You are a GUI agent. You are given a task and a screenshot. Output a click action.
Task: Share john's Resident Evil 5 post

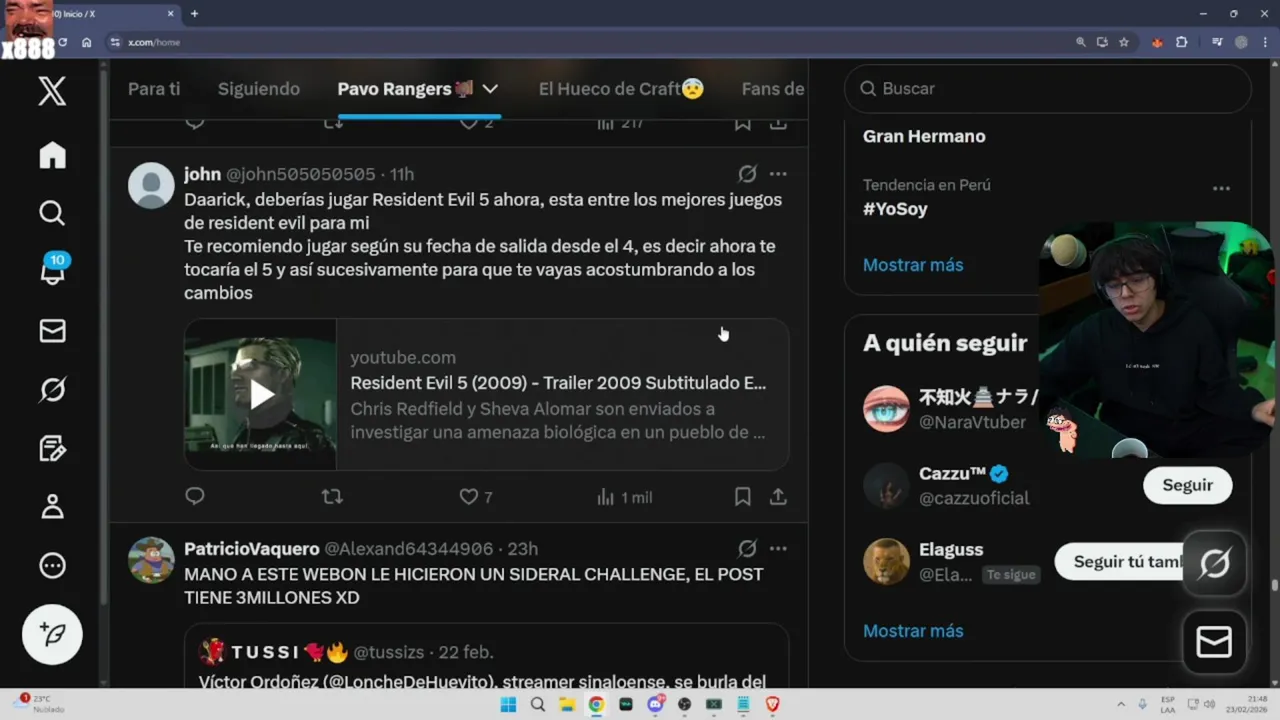tap(778, 496)
